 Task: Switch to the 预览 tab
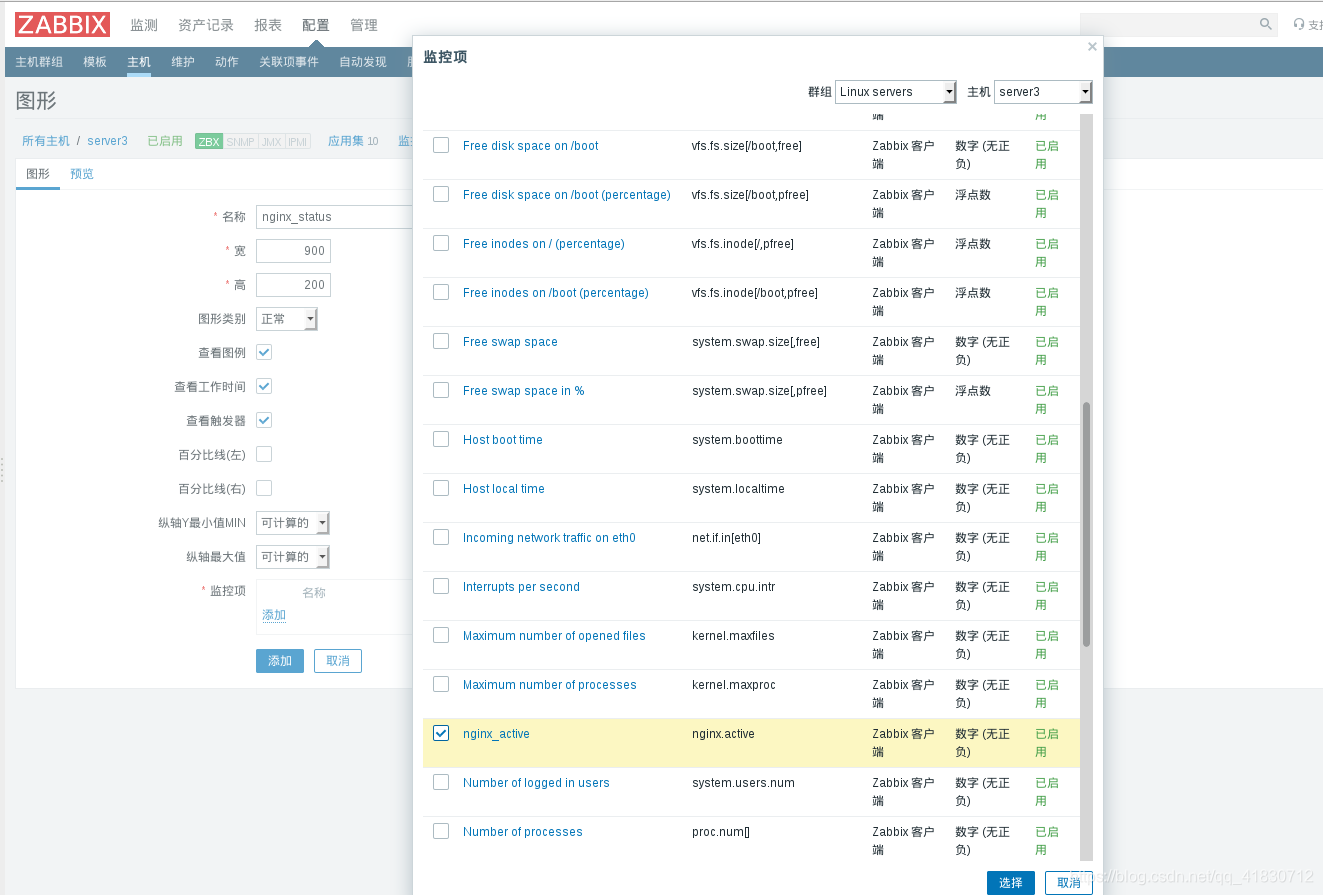(82, 174)
